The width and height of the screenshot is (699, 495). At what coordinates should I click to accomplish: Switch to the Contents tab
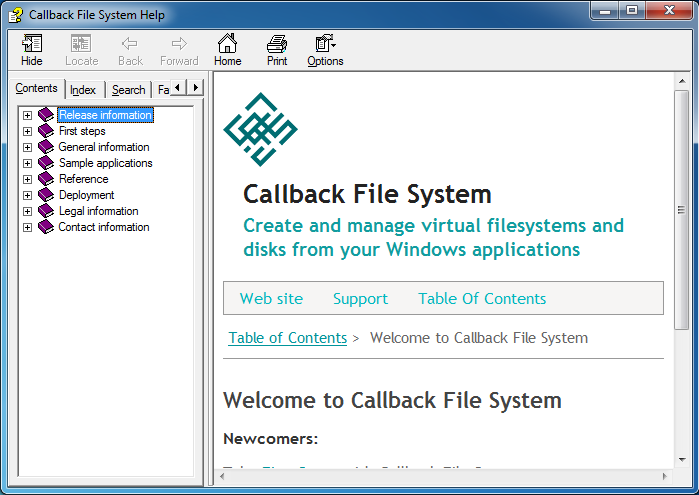point(37,88)
